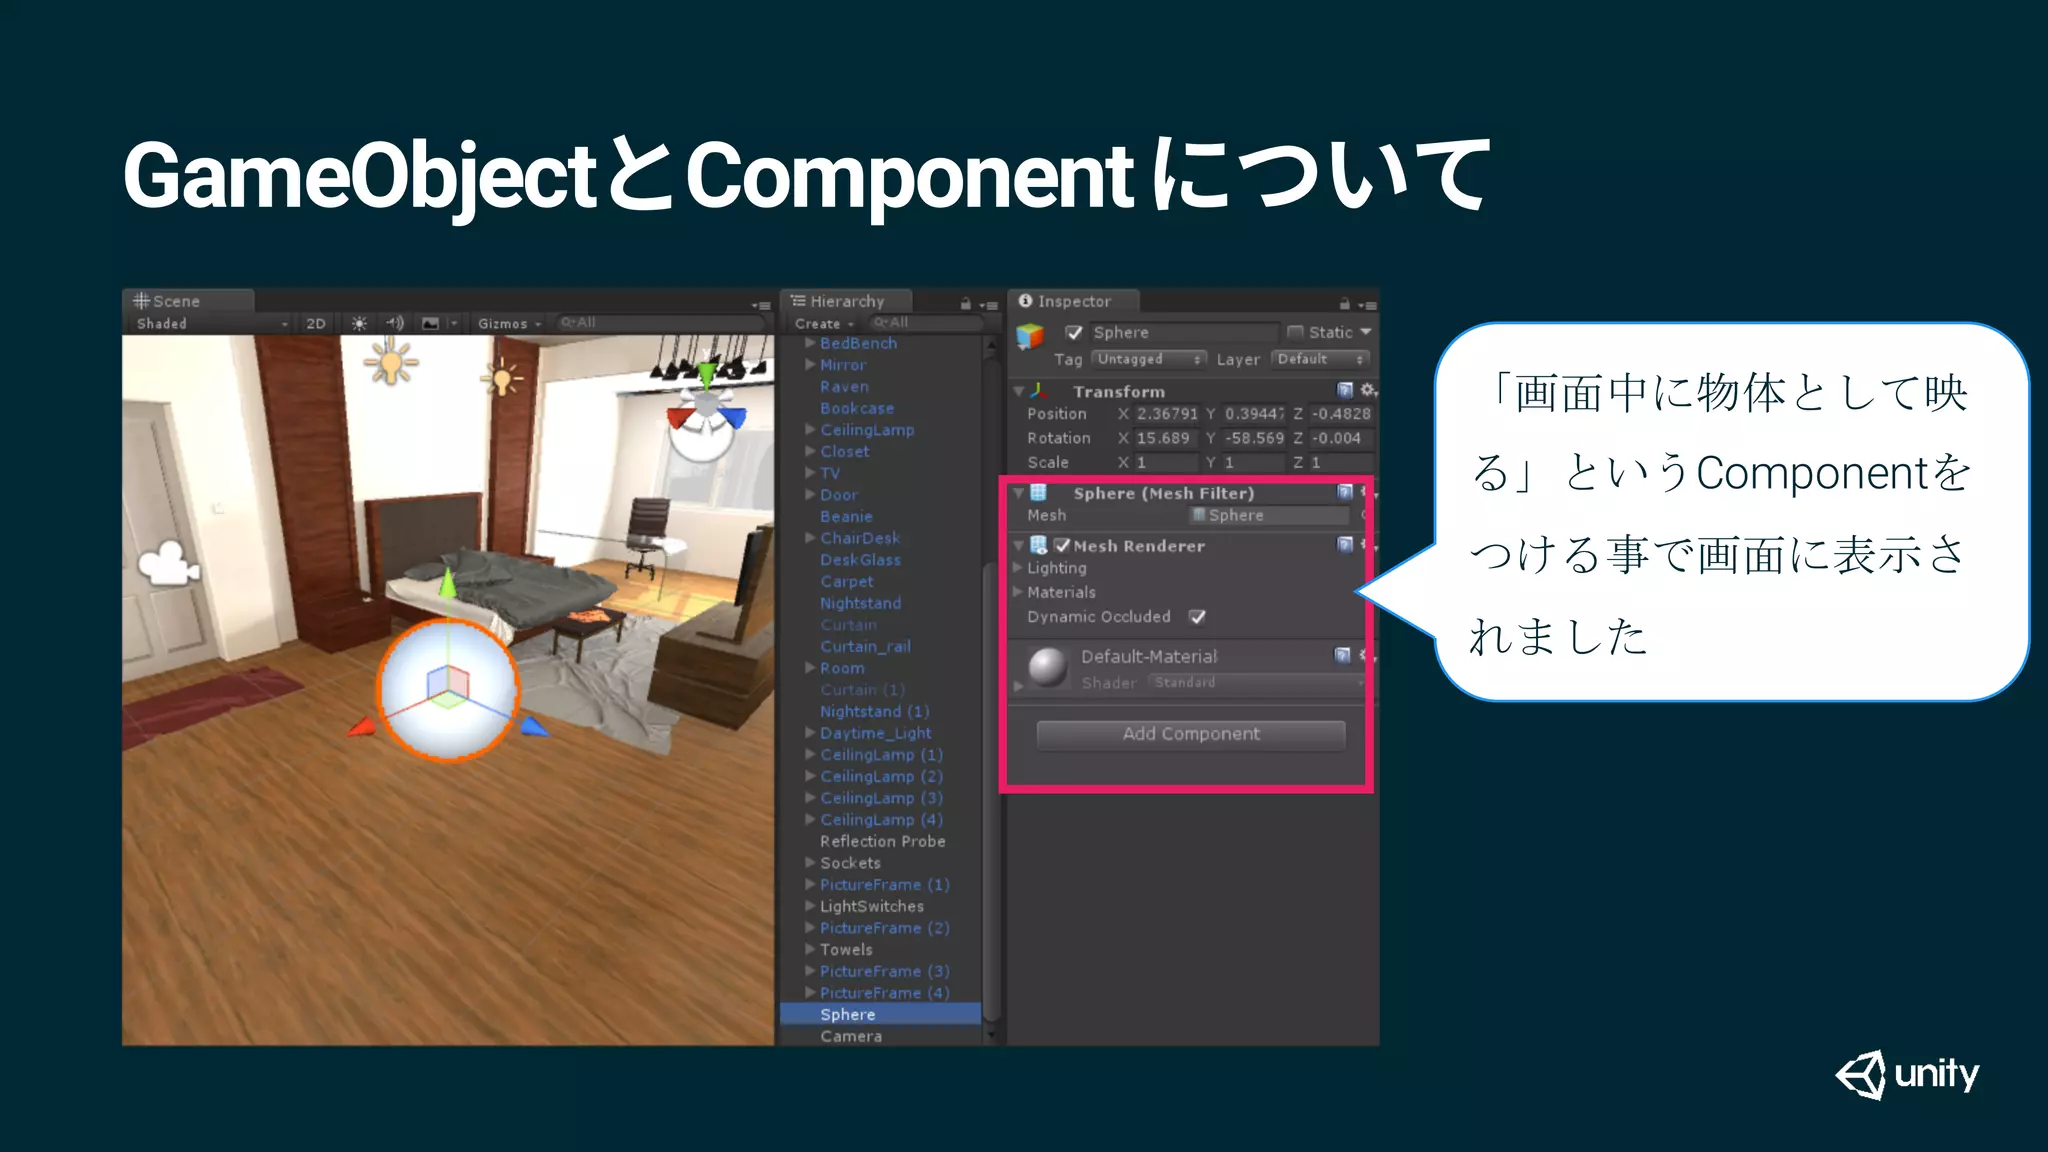
Task: Click the Transform axes icon
Action: 1039,391
